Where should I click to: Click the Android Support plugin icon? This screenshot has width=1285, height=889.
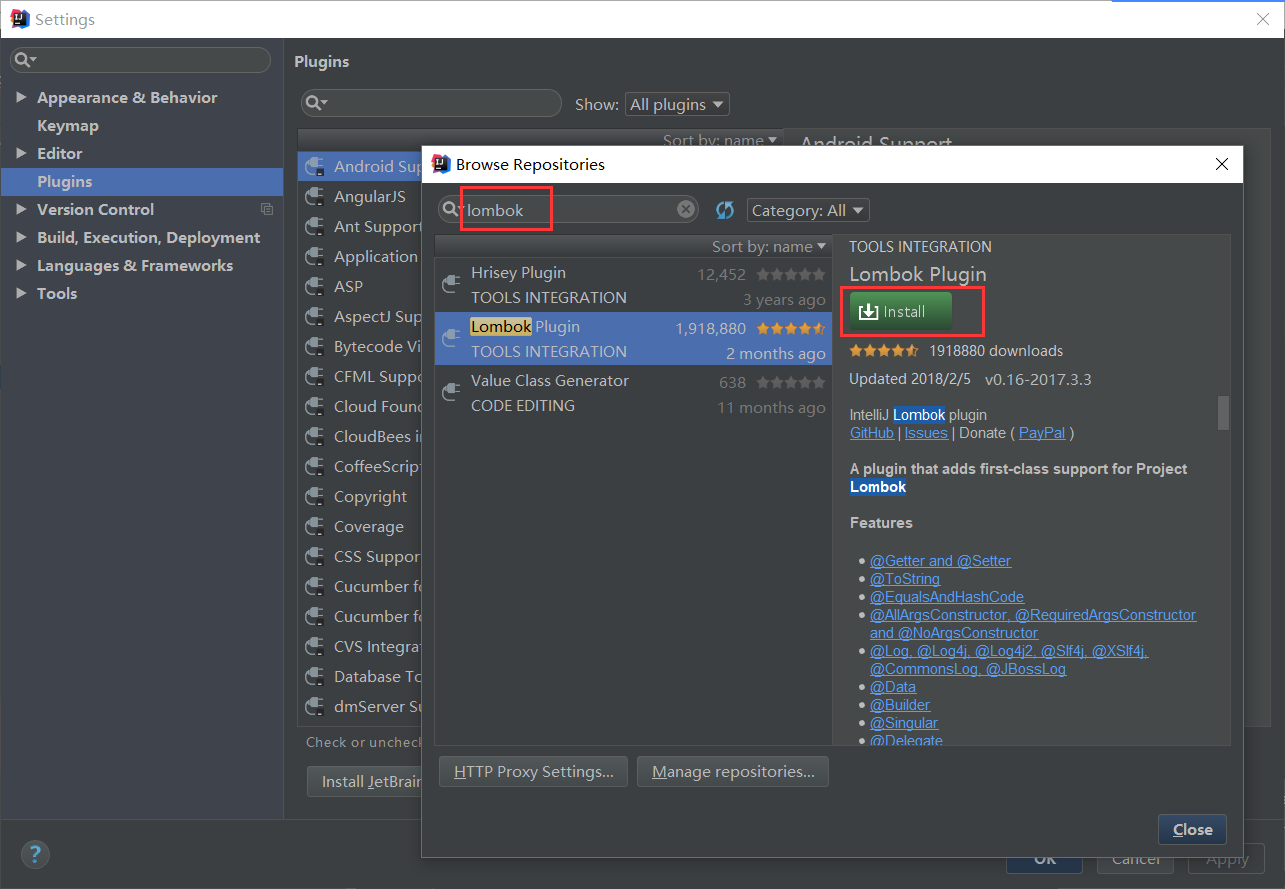pyautogui.click(x=315, y=166)
